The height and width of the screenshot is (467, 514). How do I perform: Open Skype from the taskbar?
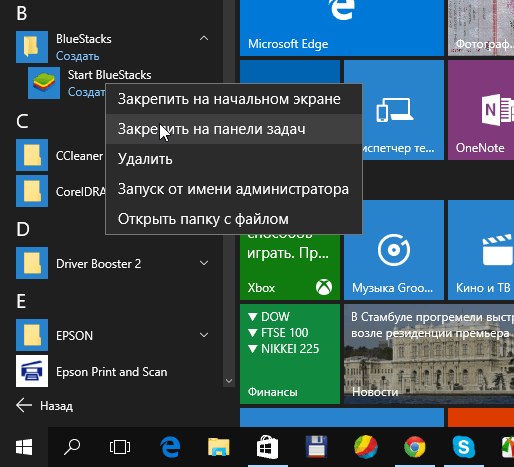[464, 447]
